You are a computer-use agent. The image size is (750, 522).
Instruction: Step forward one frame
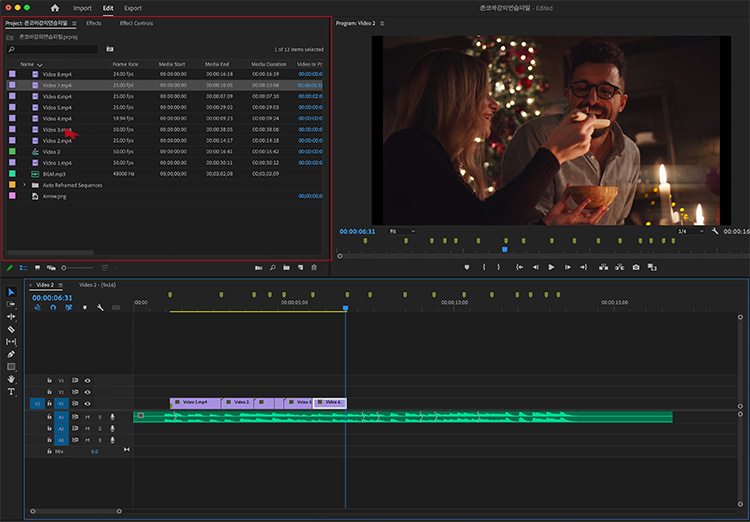[x=567, y=267]
